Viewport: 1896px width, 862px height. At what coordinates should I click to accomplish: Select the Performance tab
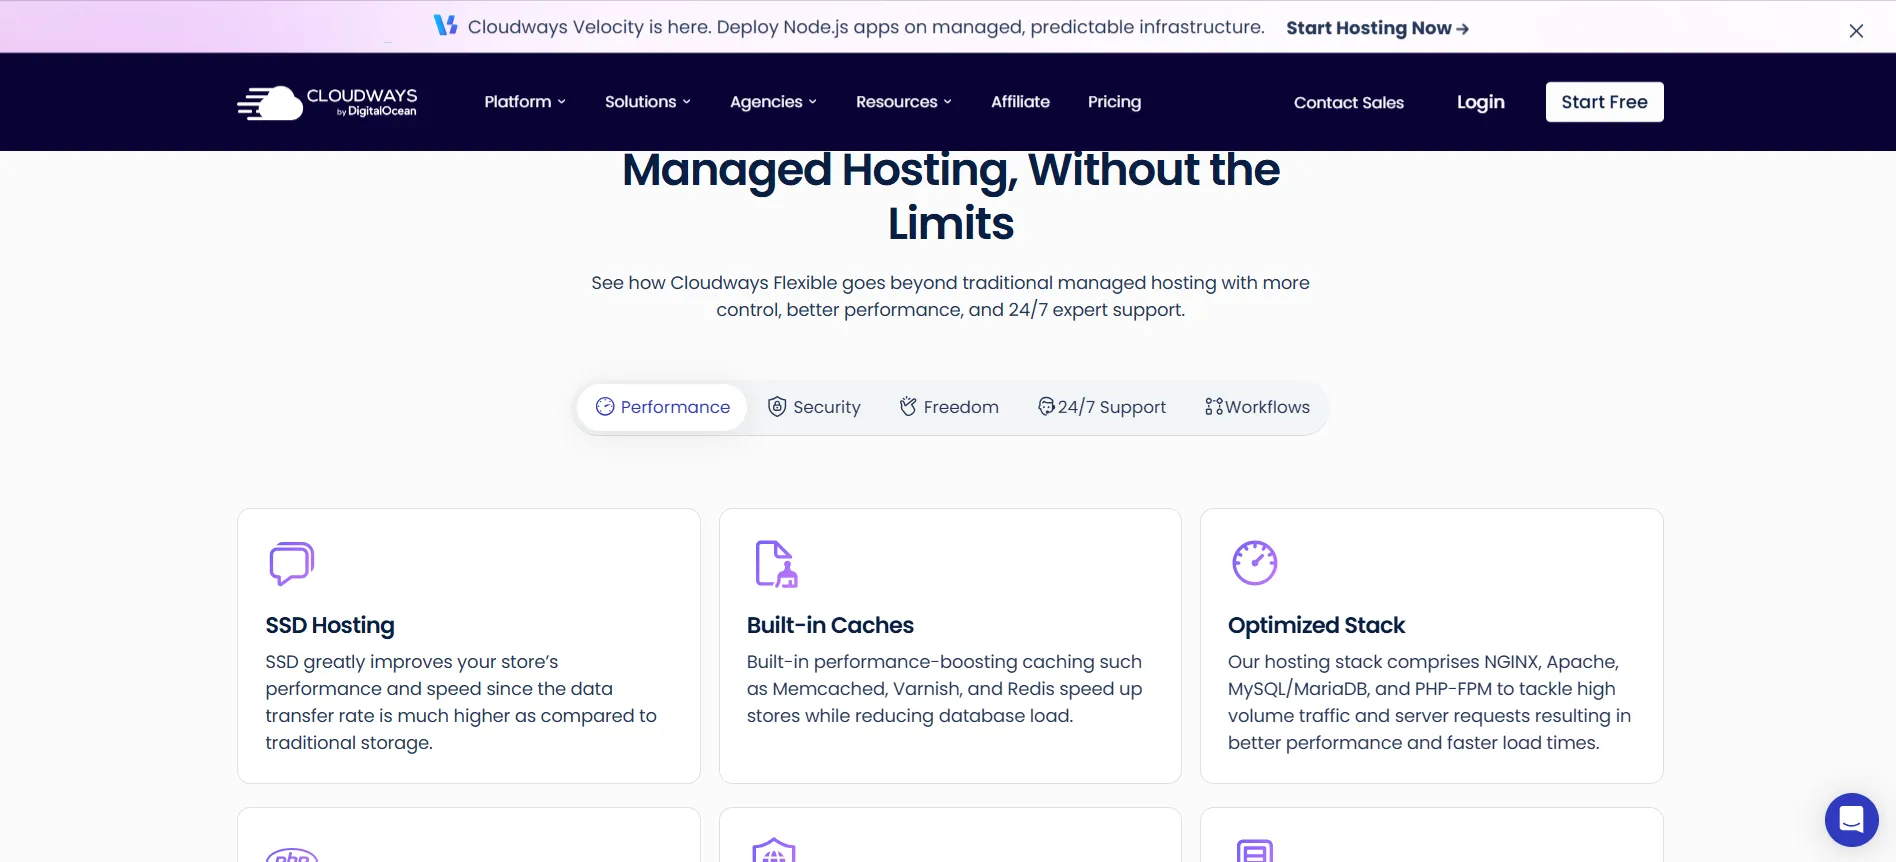click(663, 407)
